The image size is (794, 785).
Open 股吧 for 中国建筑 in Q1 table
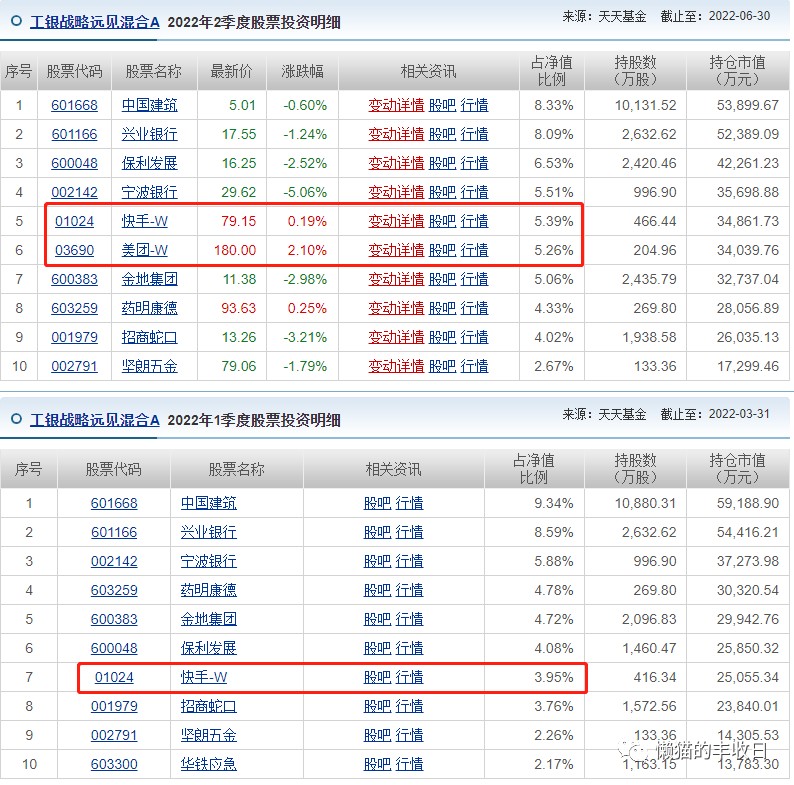[377, 503]
